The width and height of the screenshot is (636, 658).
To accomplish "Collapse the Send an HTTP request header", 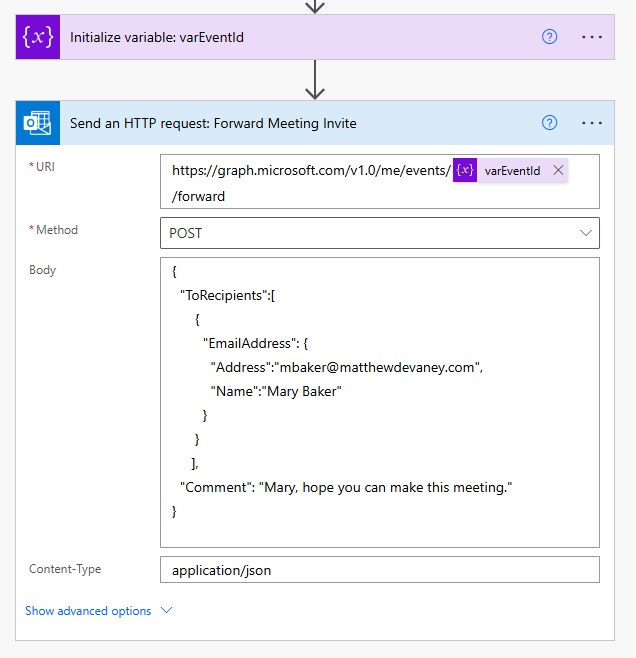I will [x=300, y=123].
